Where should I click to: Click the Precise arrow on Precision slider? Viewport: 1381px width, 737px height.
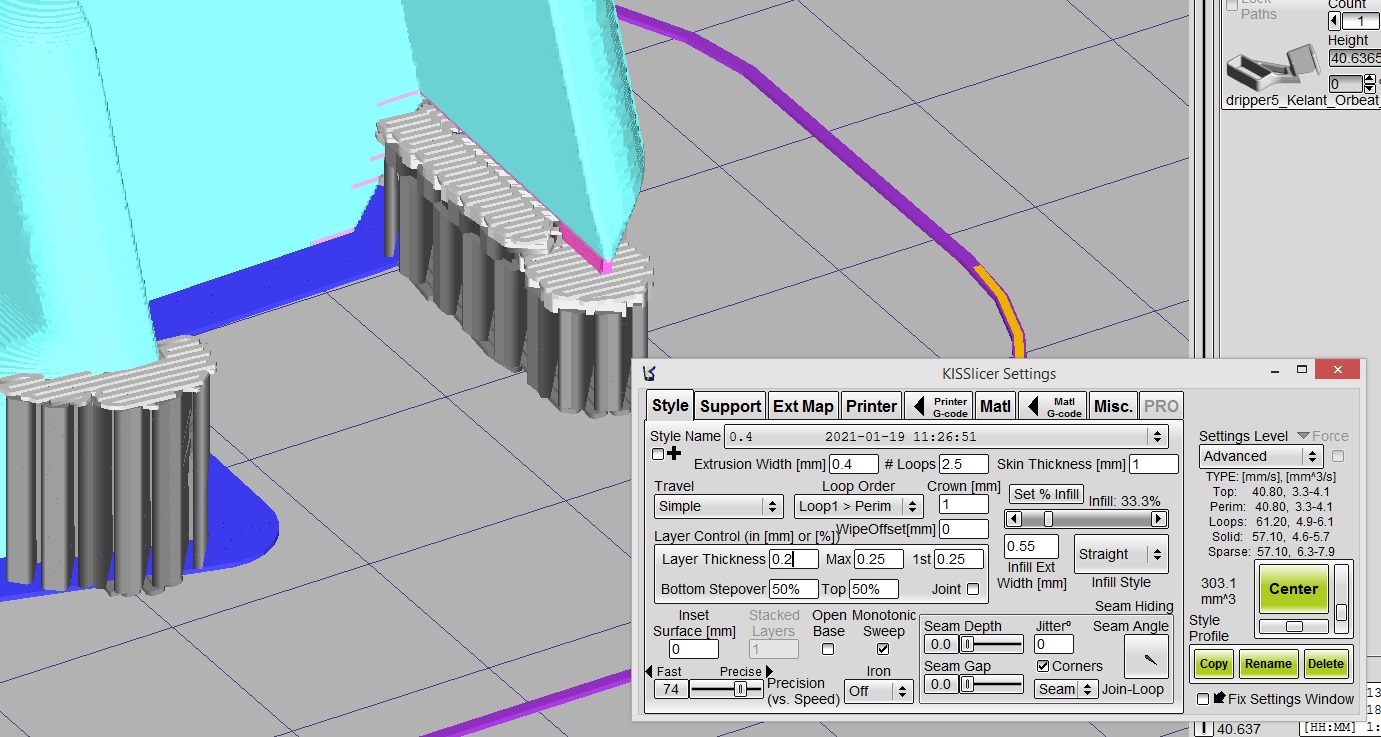(769, 671)
